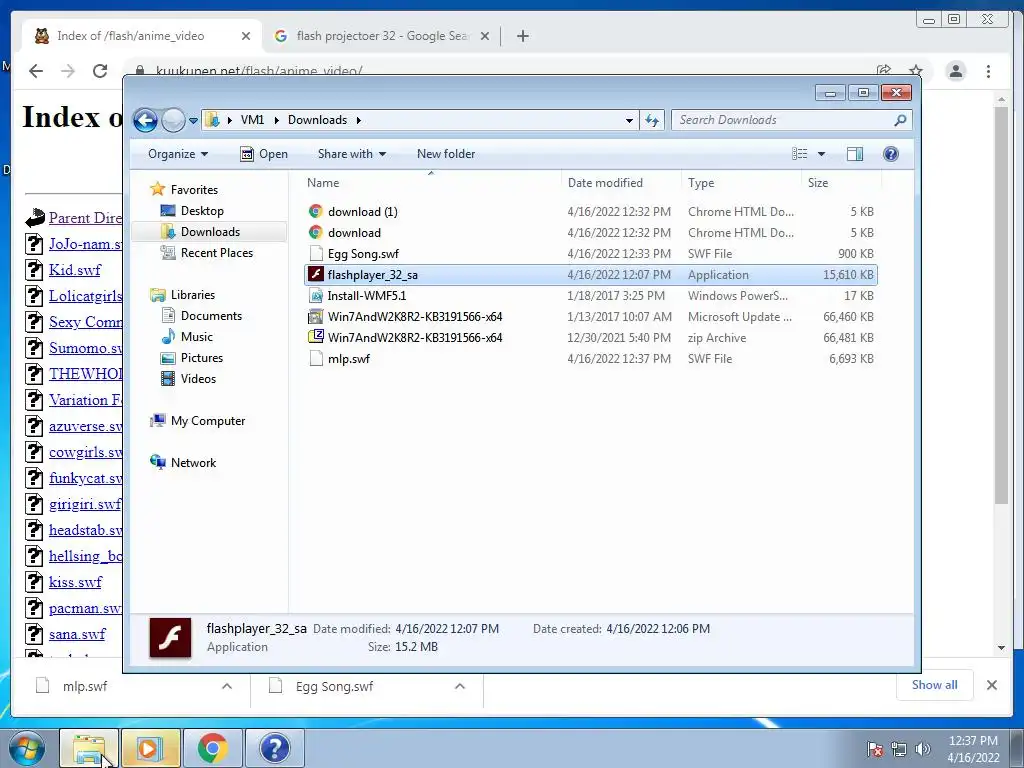Select the download (1) Chrome HTML file icon

(316, 211)
